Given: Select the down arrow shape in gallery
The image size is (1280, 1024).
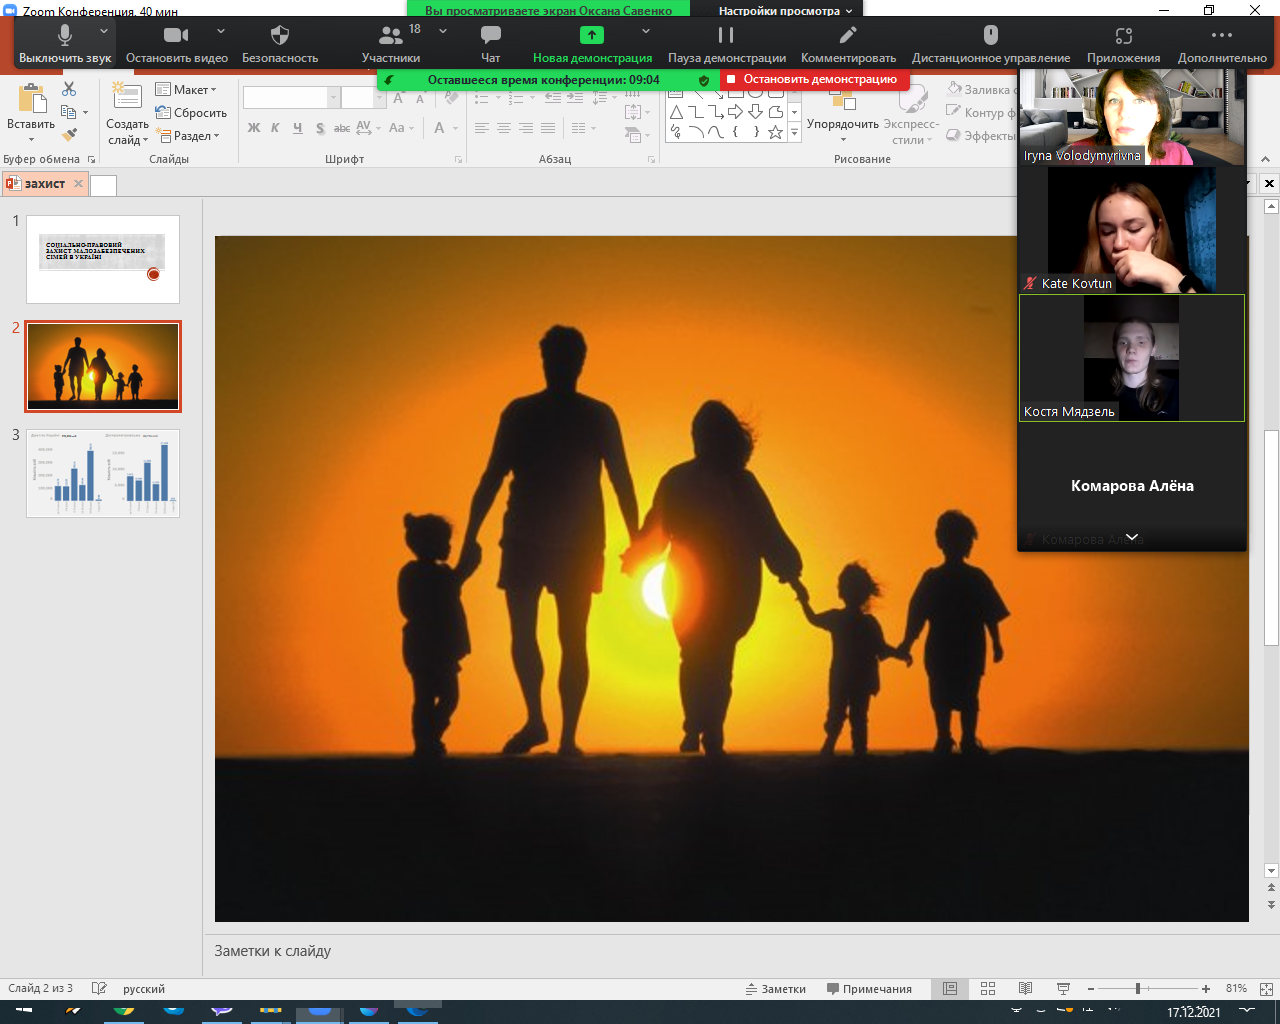Looking at the screenshot, I should [755, 112].
